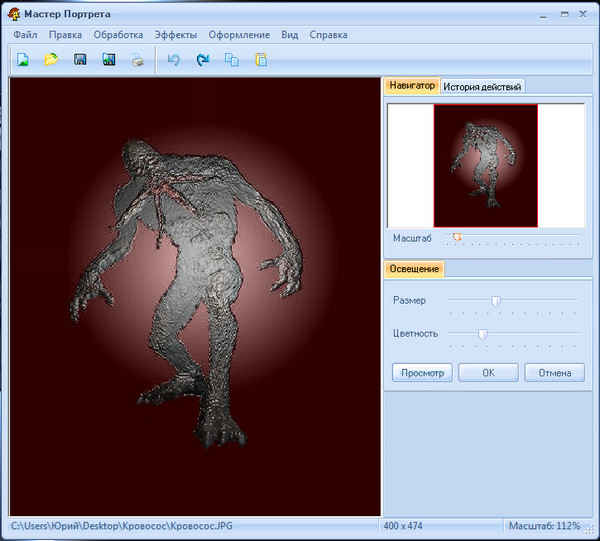Switch to the История действий tab

(482, 87)
